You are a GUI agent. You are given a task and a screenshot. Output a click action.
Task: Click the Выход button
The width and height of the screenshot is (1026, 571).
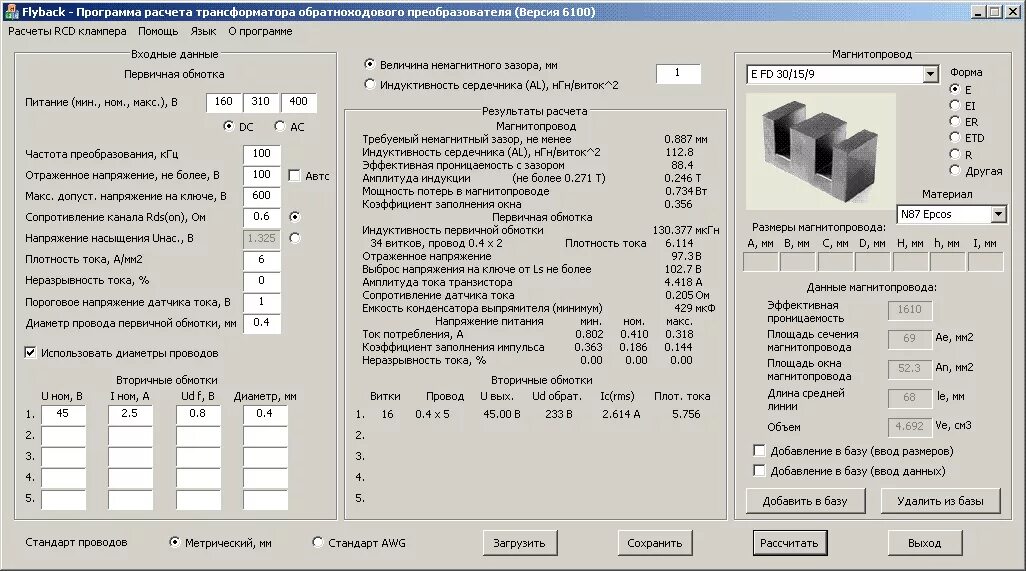coord(925,543)
